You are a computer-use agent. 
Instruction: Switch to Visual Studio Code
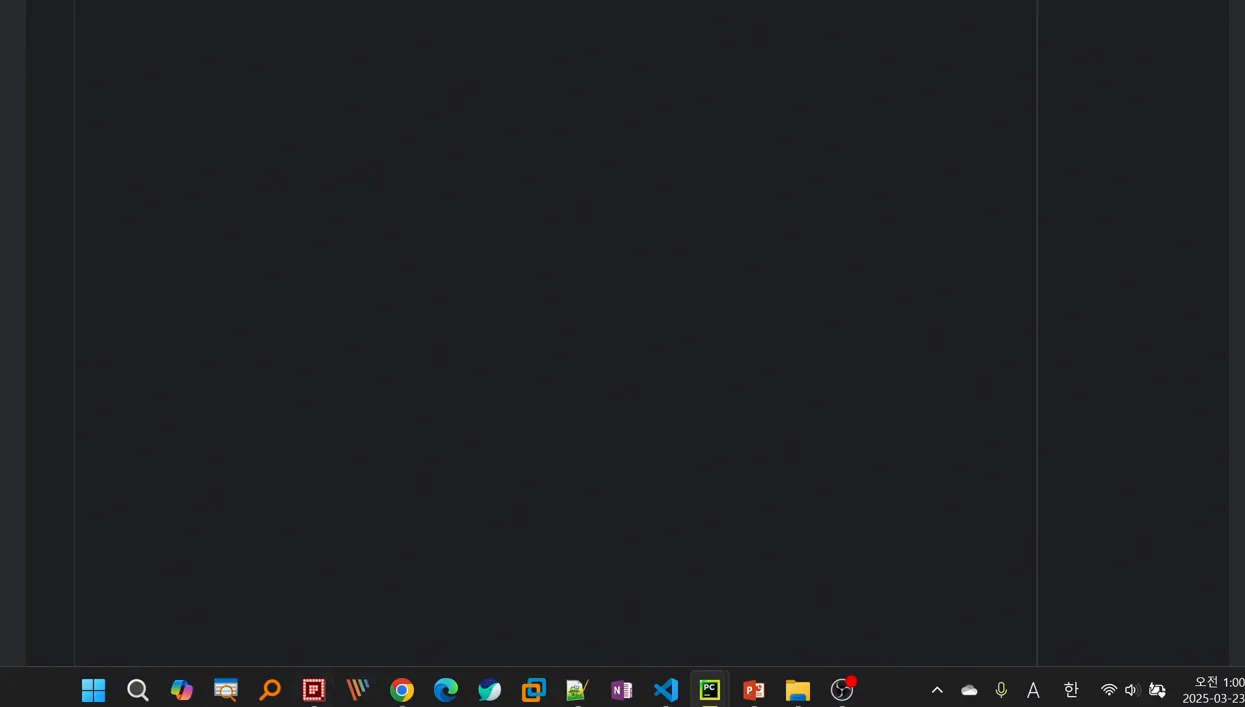pos(666,690)
